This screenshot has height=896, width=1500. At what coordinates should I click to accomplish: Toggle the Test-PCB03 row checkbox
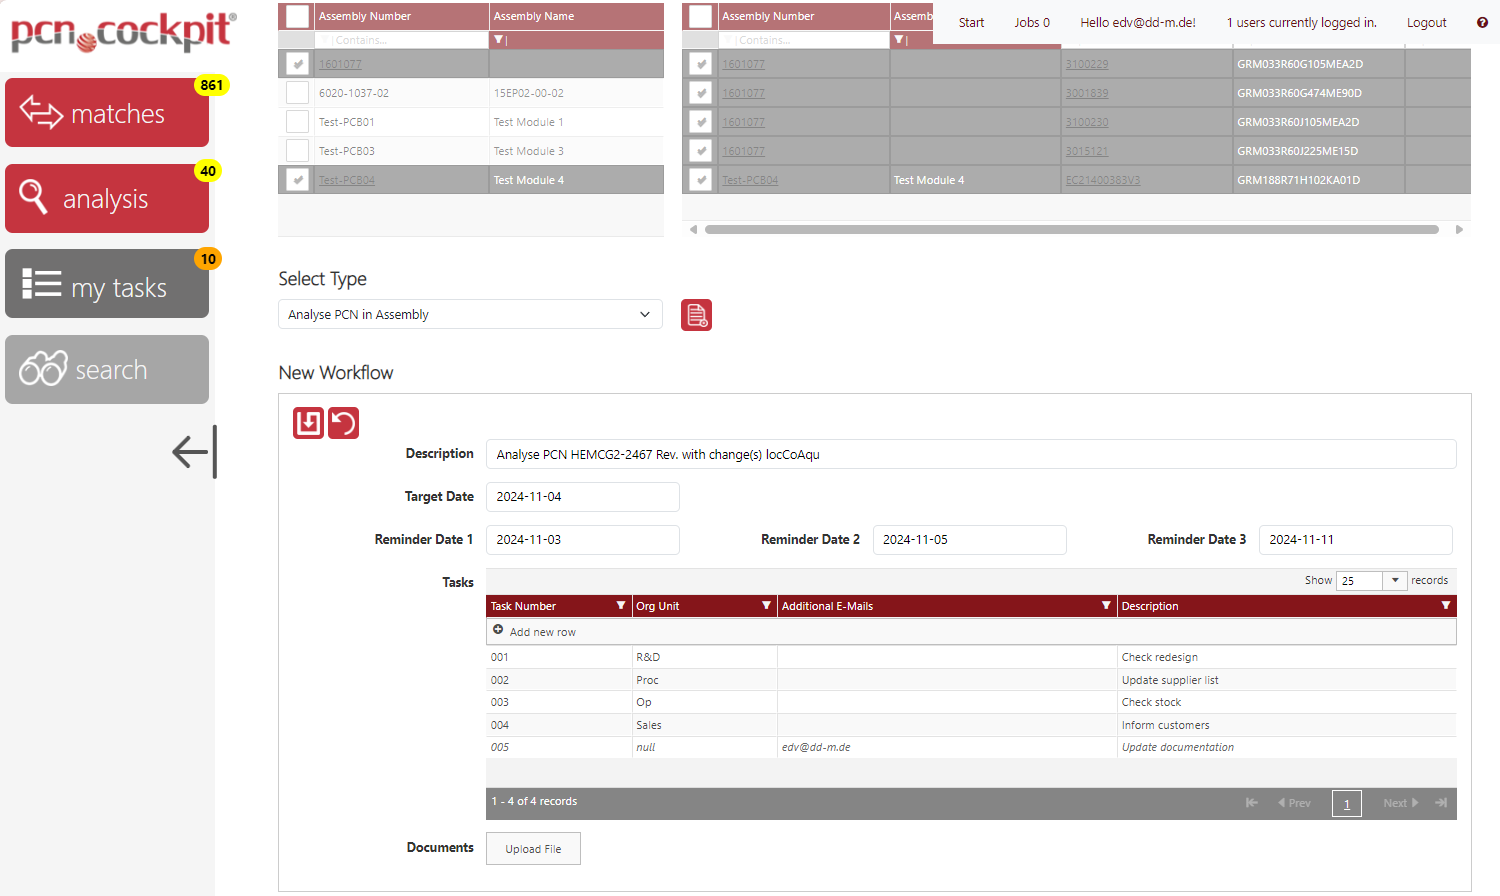(297, 151)
